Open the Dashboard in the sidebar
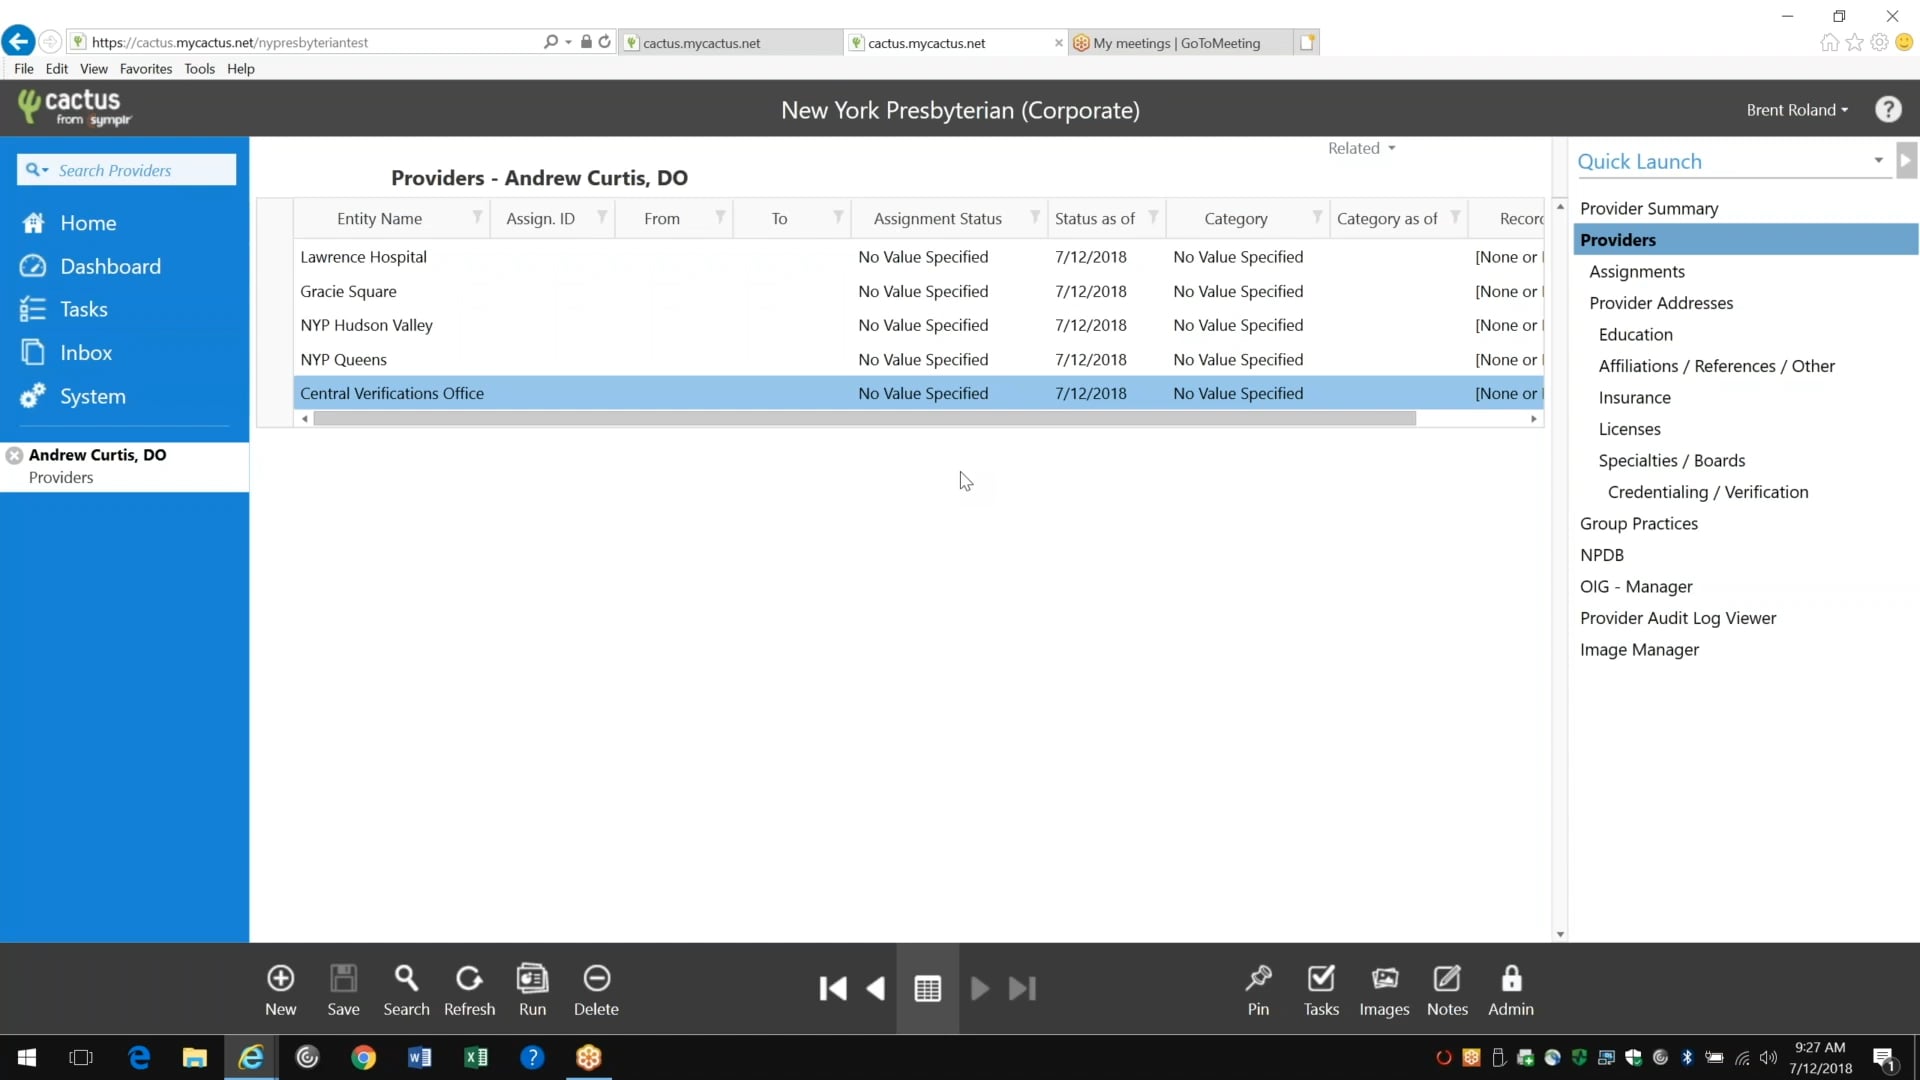The image size is (1920, 1080). click(x=110, y=266)
